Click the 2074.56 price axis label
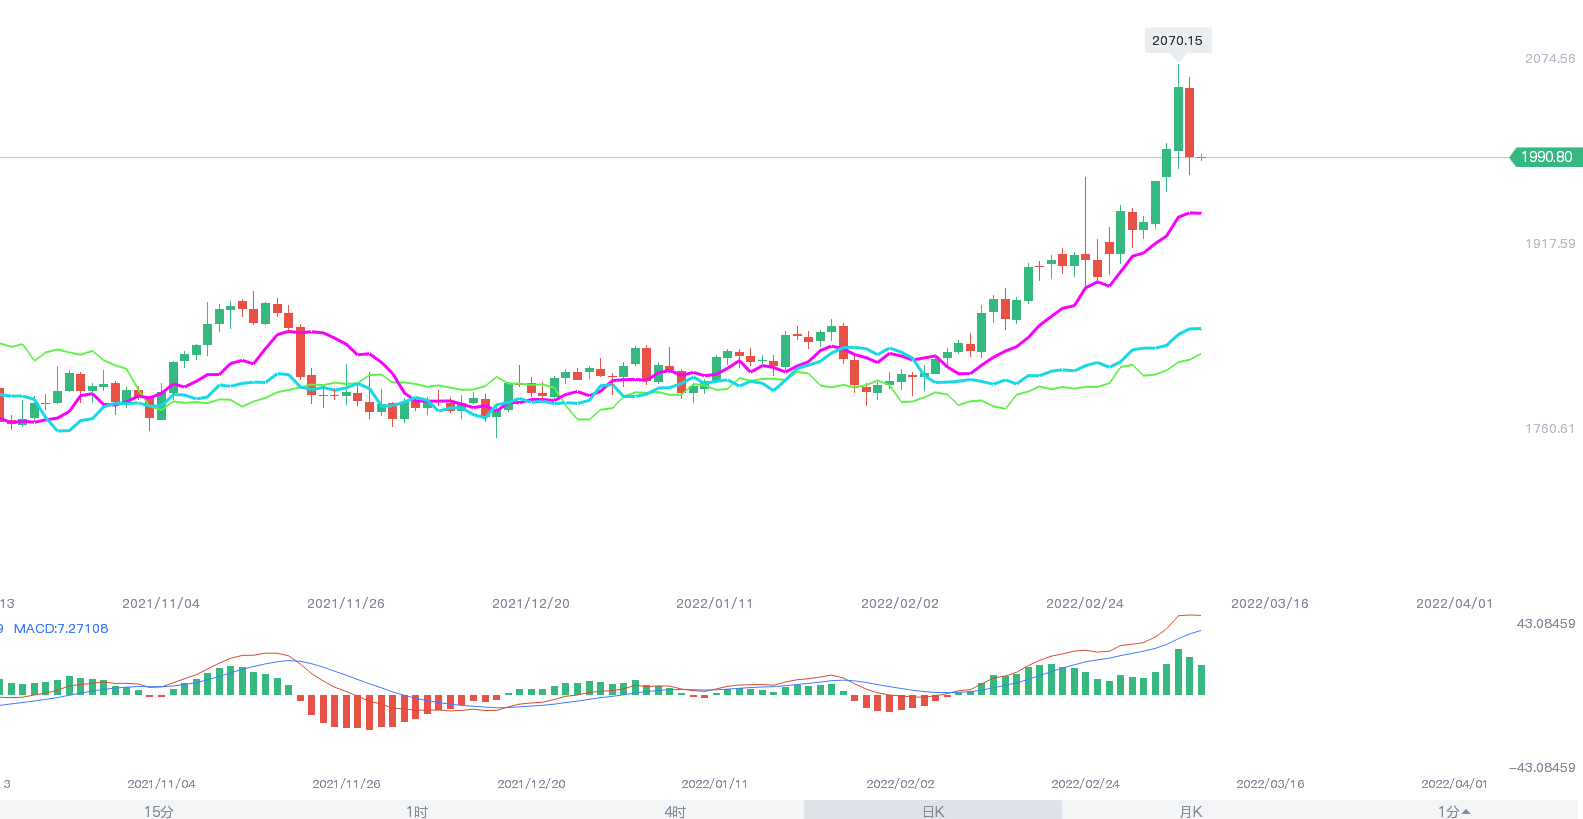This screenshot has width=1583, height=819. 1549,59
